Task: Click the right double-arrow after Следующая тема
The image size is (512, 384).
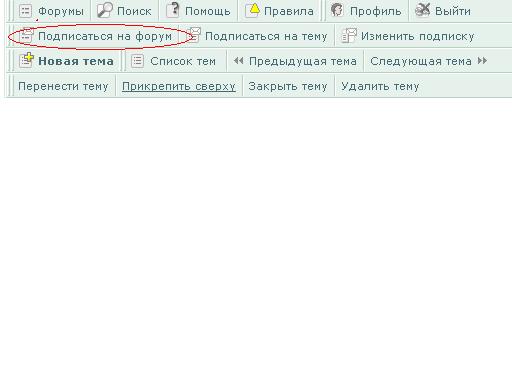Action: pos(482,61)
